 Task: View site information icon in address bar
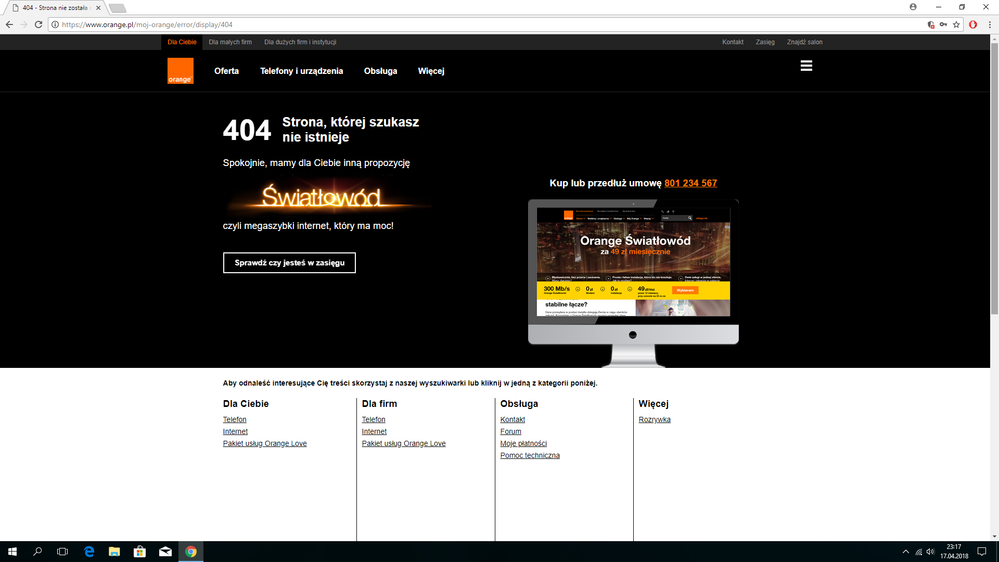(55, 25)
